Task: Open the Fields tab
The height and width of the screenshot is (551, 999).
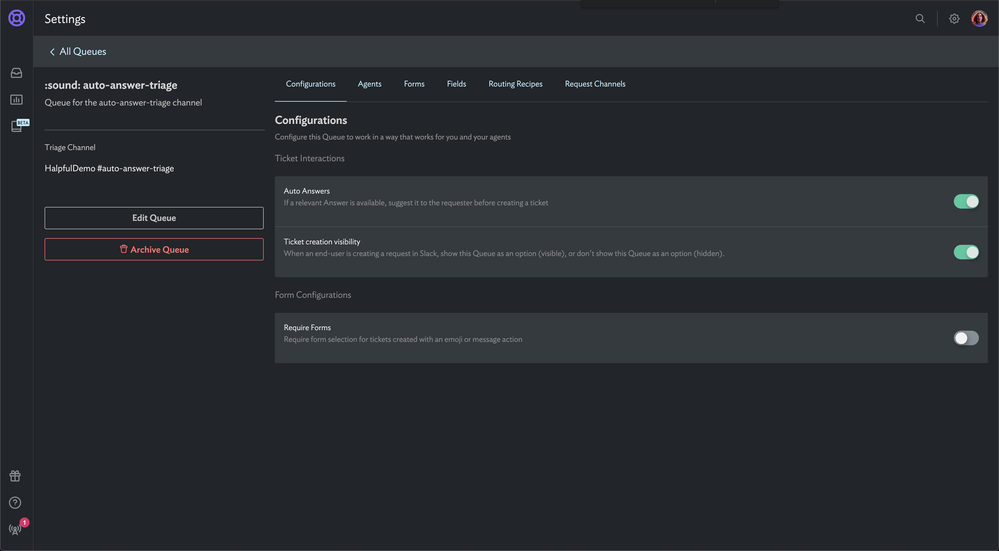Action: pyautogui.click(x=456, y=84)
